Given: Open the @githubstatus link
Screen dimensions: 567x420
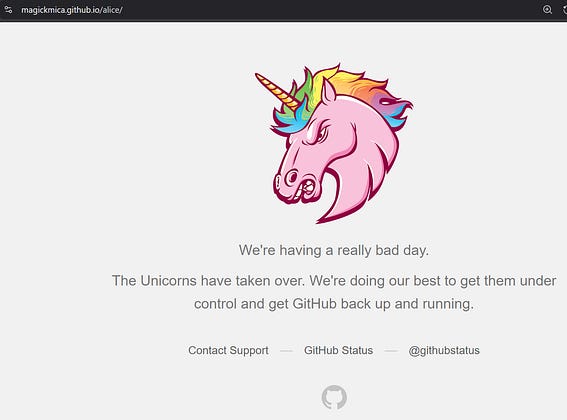Looking at the screenshot, I should [x=444, y=350].
